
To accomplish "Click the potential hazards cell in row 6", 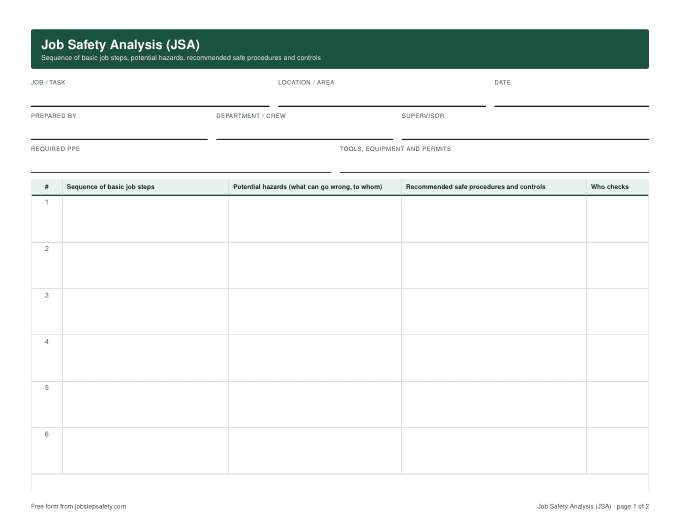I will tap(315, 451).
